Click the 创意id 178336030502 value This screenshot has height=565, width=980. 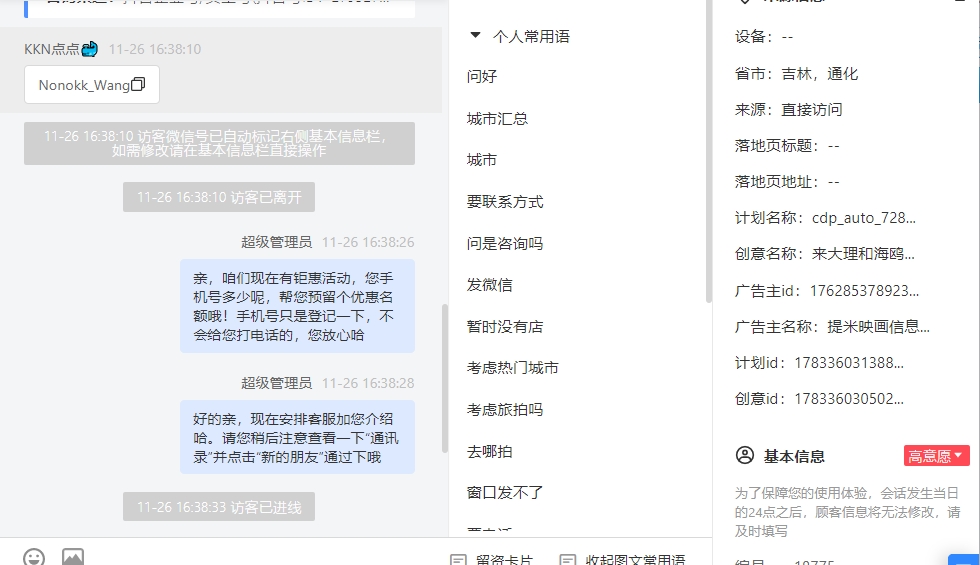click(849, 399)
